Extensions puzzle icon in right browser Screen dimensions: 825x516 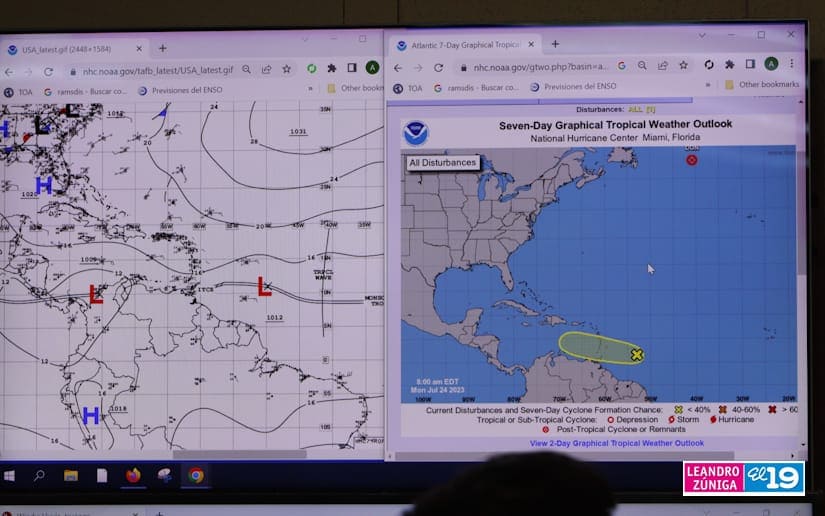[x=729, y=64]
